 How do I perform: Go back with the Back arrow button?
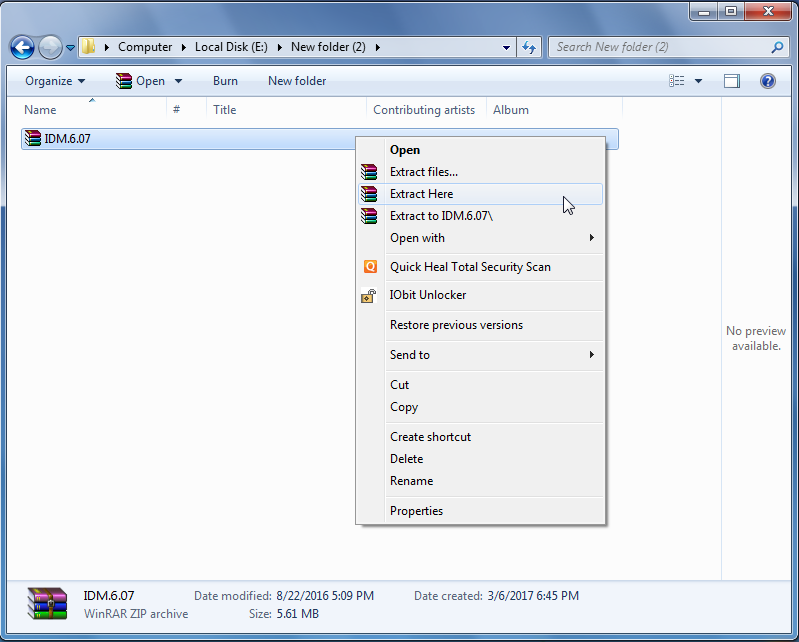22,47
